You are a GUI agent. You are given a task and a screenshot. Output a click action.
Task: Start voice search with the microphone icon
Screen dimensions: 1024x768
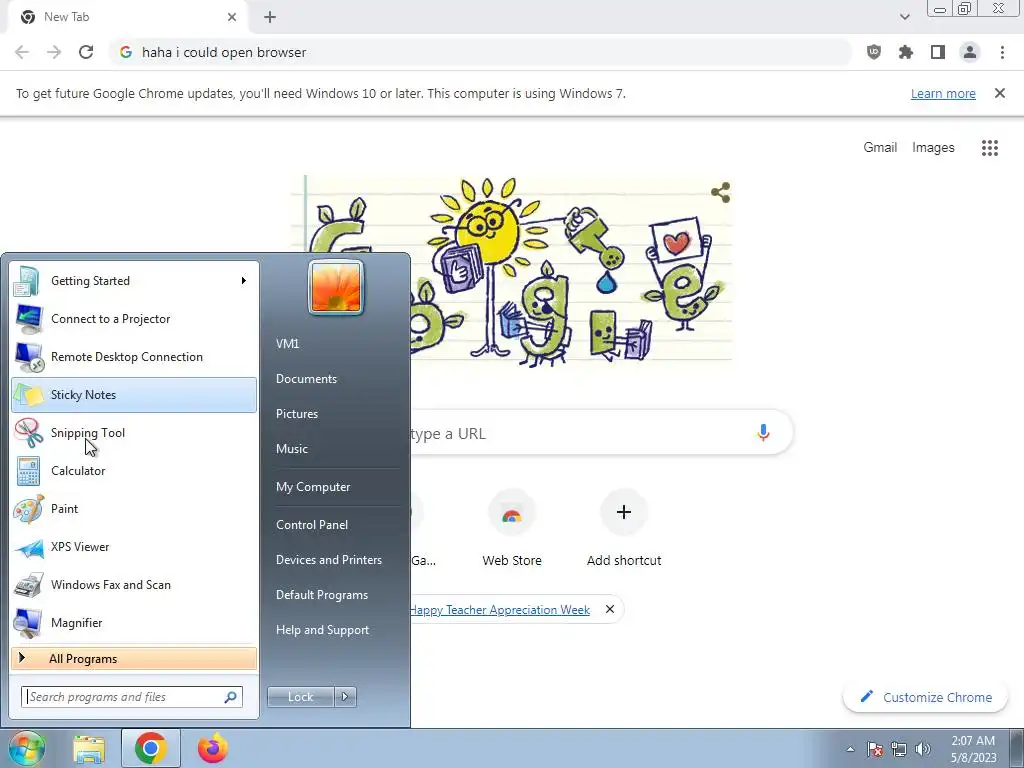click(x=763, y=432)
